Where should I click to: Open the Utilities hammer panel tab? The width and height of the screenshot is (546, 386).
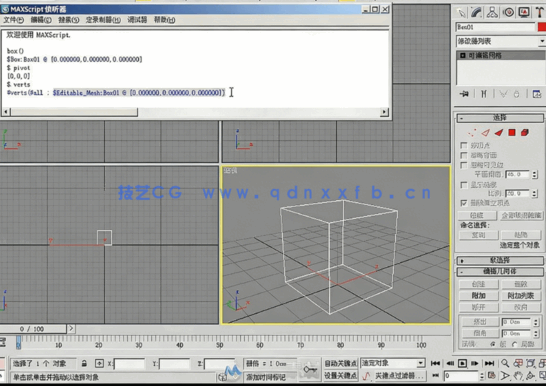(540, 13)
